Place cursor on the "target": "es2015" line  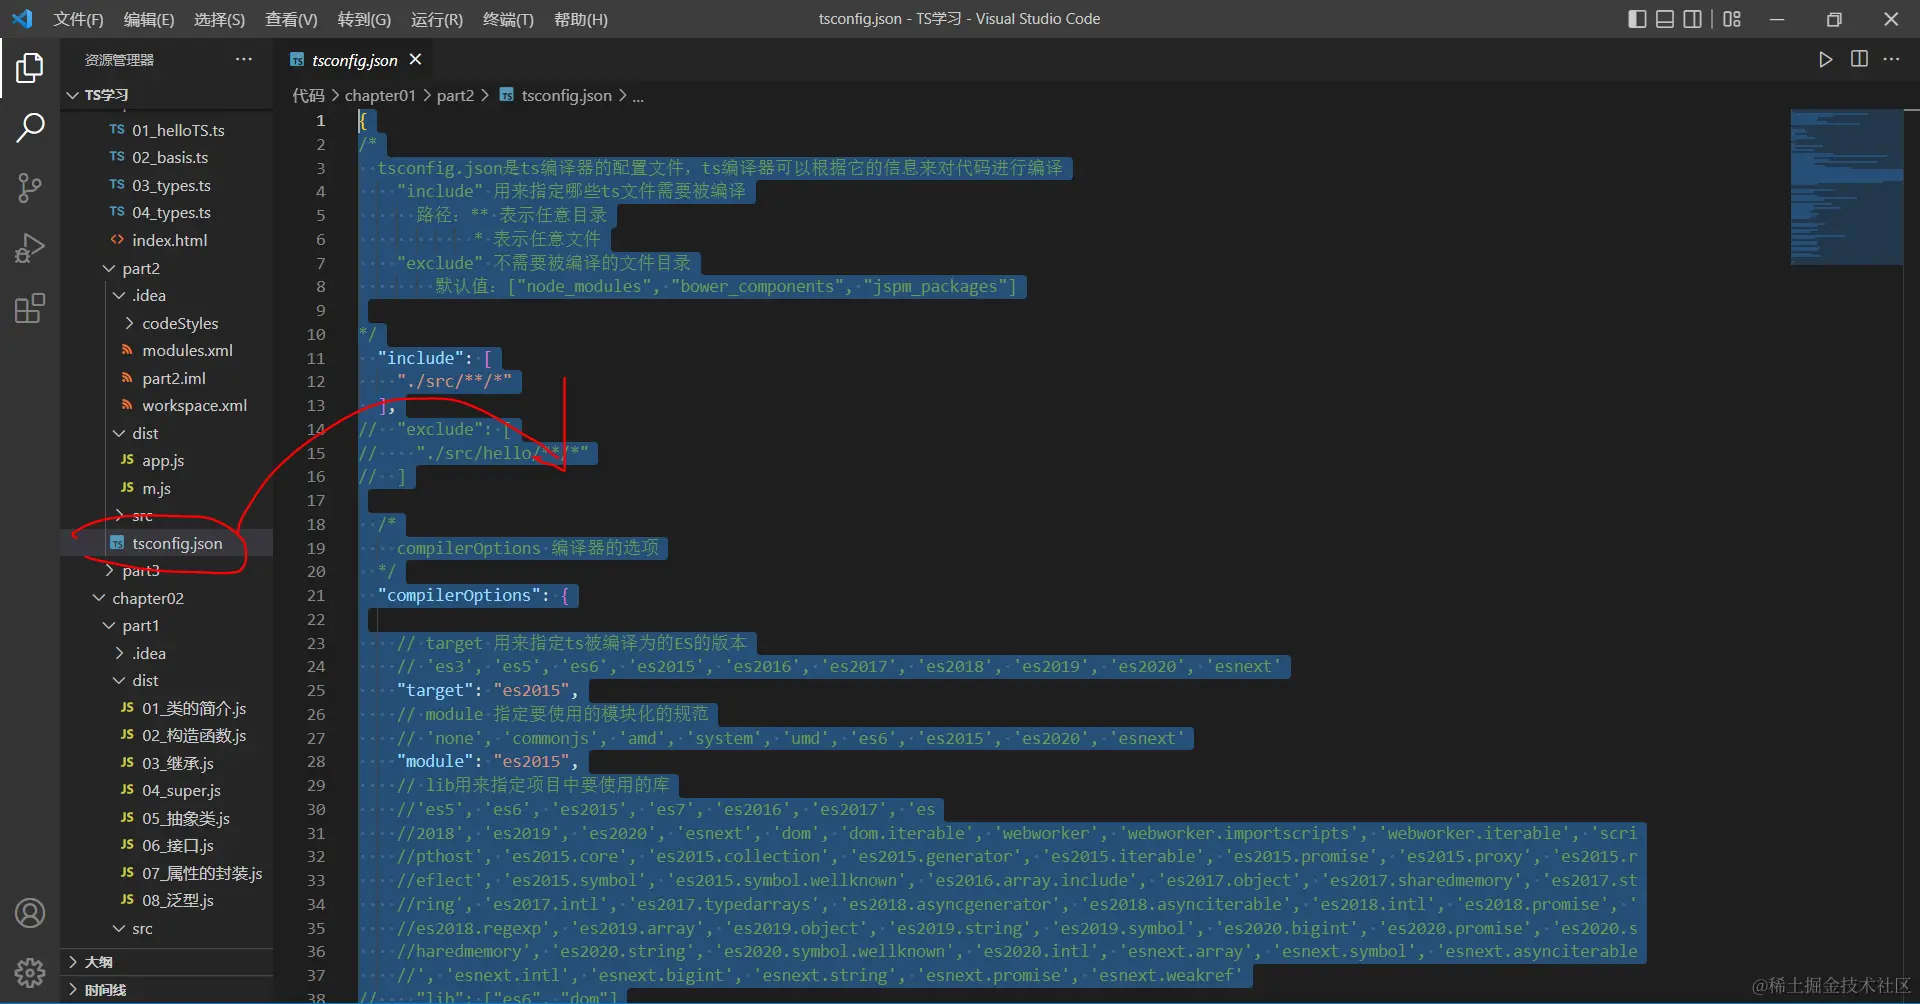487,691
